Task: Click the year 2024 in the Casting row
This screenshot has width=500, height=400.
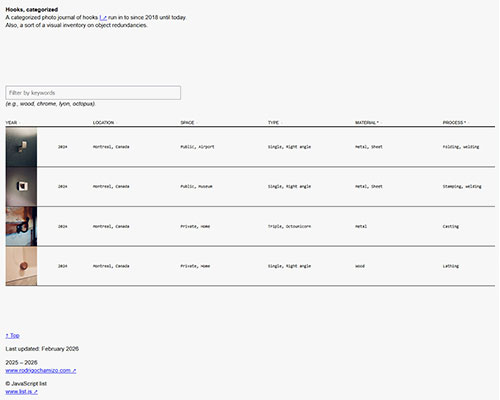Action: coord(63,226)
